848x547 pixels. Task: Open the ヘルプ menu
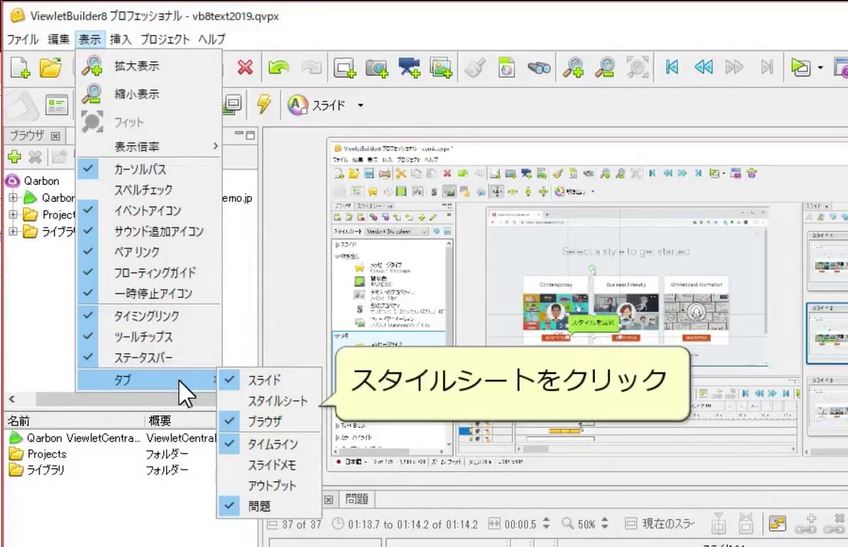(x=211, y=39)
